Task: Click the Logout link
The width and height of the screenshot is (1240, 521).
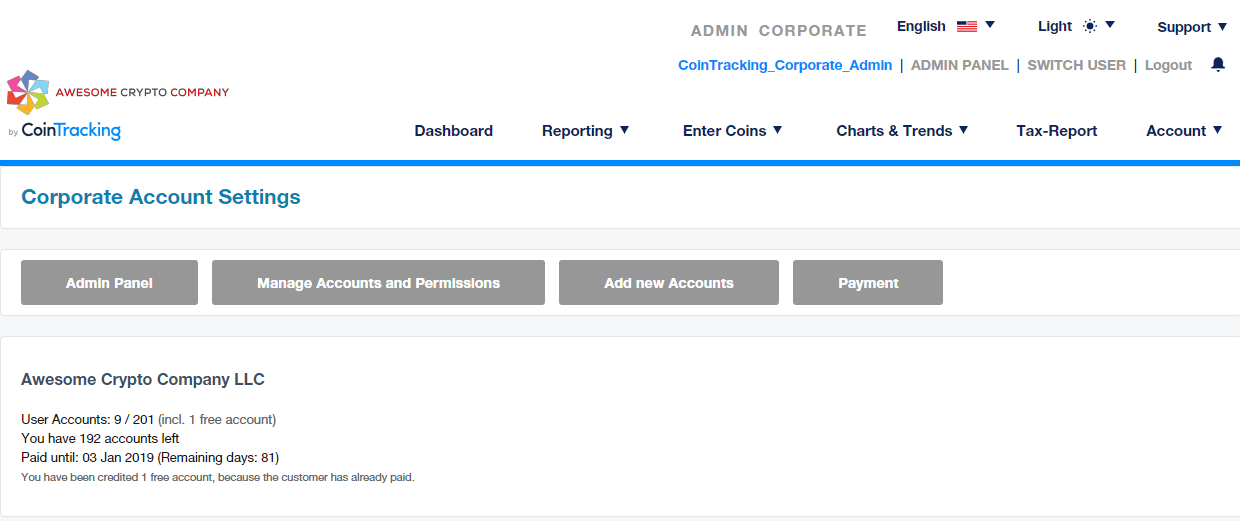Action: (1168, 65)
